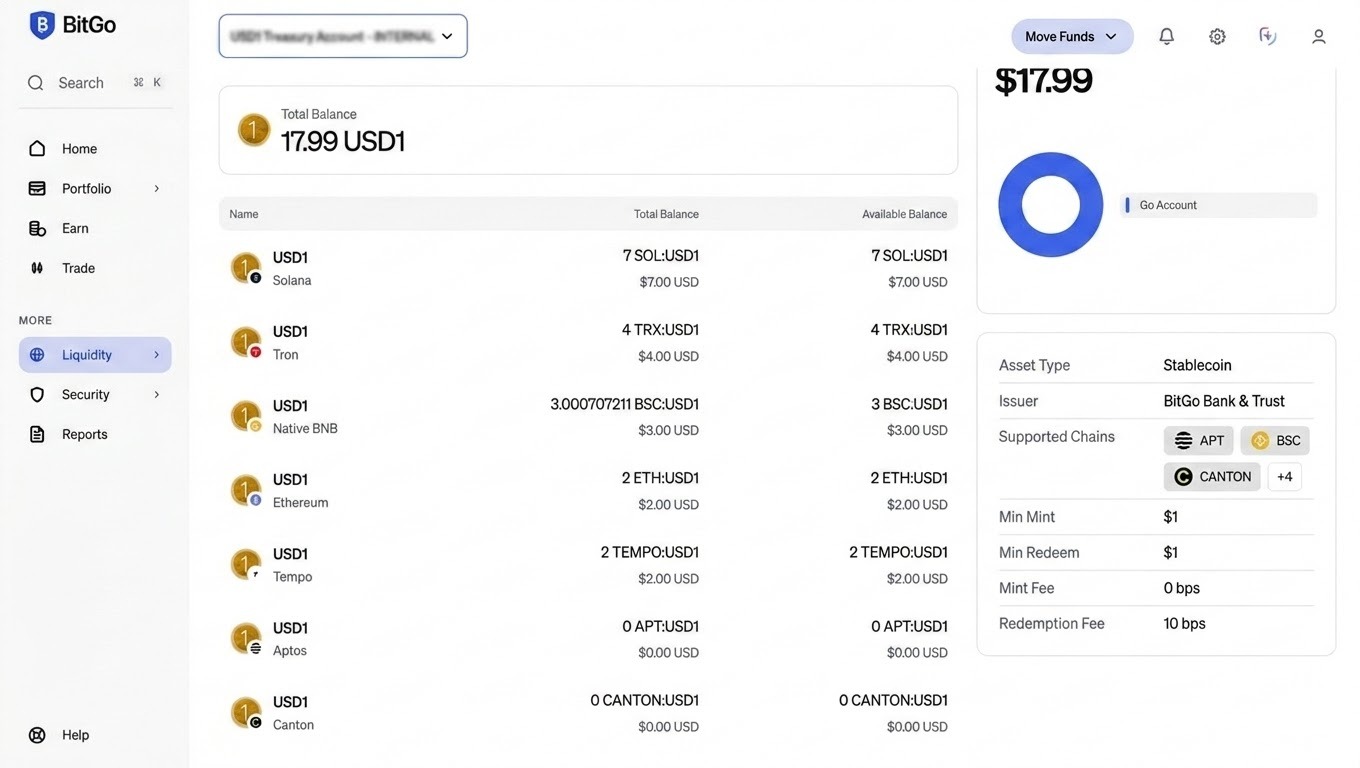
Task: Focus the Search field
Action: click(x=95, y=83)
